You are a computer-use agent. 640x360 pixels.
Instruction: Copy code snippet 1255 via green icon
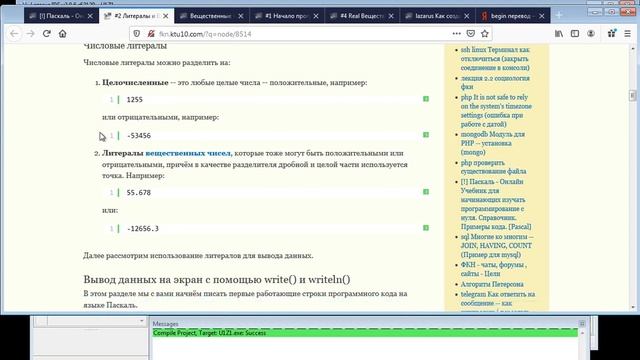coord(426,99)
